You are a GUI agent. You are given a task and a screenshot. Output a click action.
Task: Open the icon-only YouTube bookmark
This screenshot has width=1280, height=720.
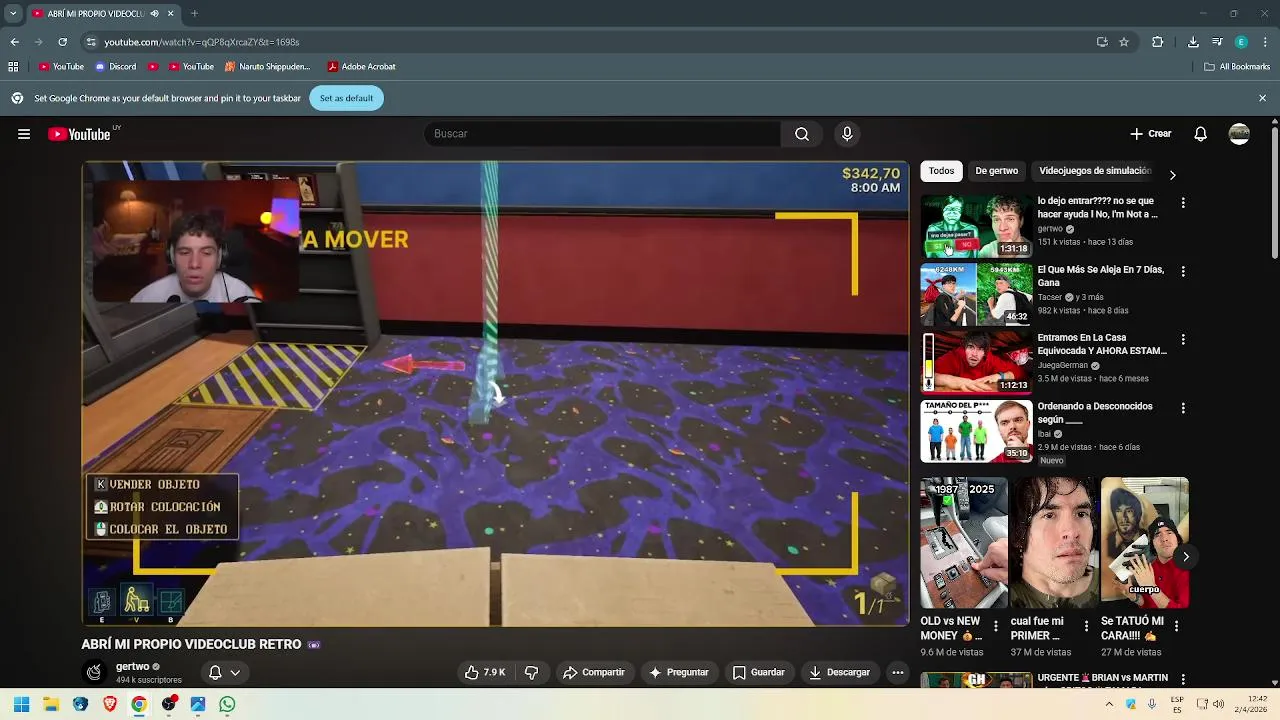pyautogui.click(x=153, y=67)
